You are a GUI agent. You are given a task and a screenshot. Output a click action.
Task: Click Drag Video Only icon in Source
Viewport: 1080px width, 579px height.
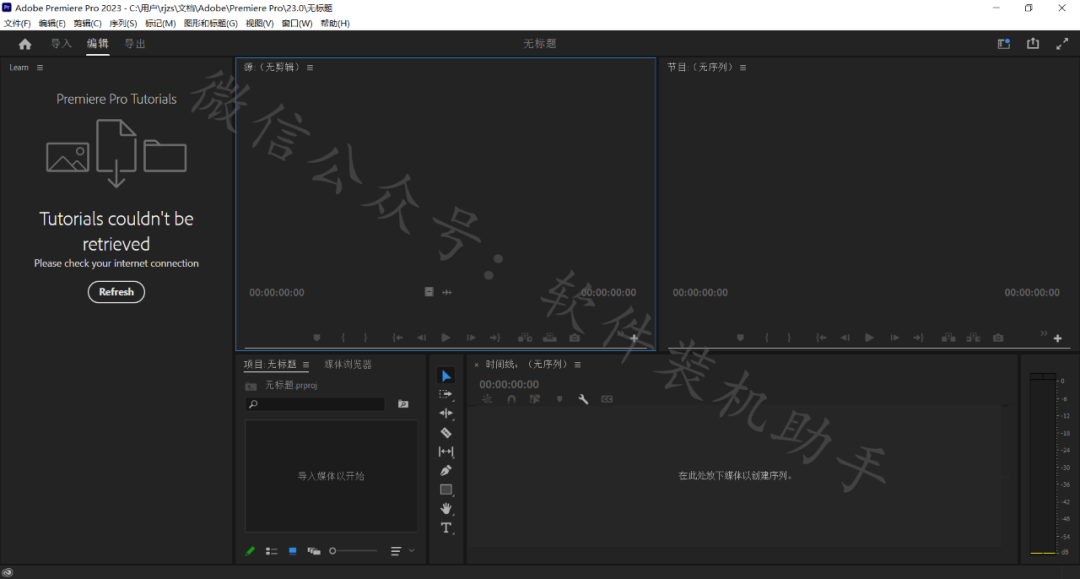pyautogui.click(x=429, y=292)
